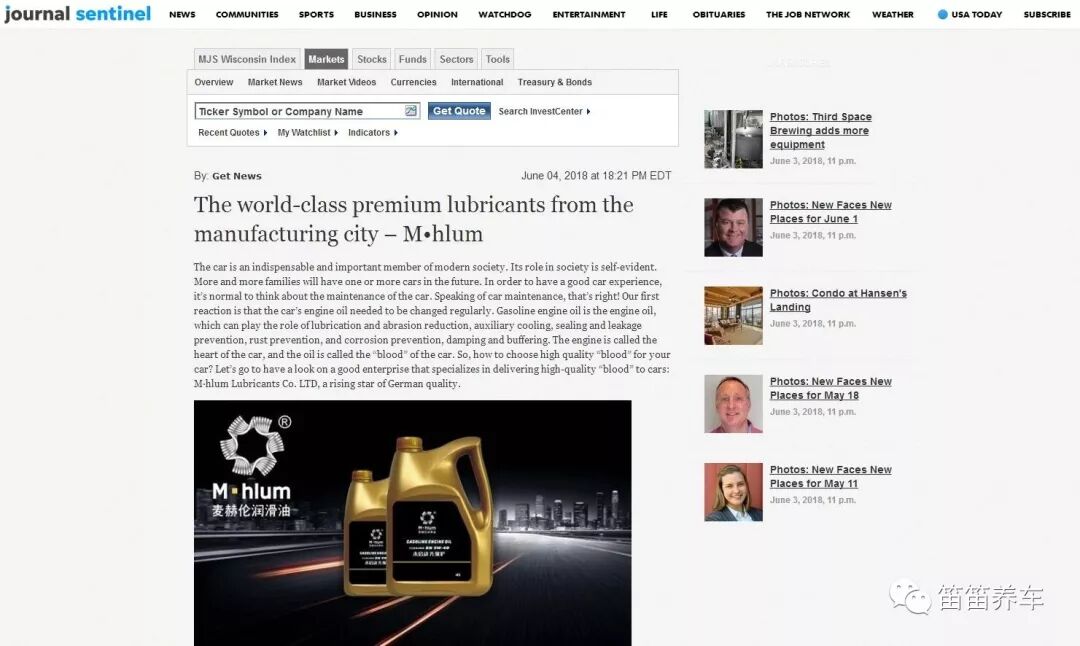Switch to the Stocks tab

tap(372, 59)
